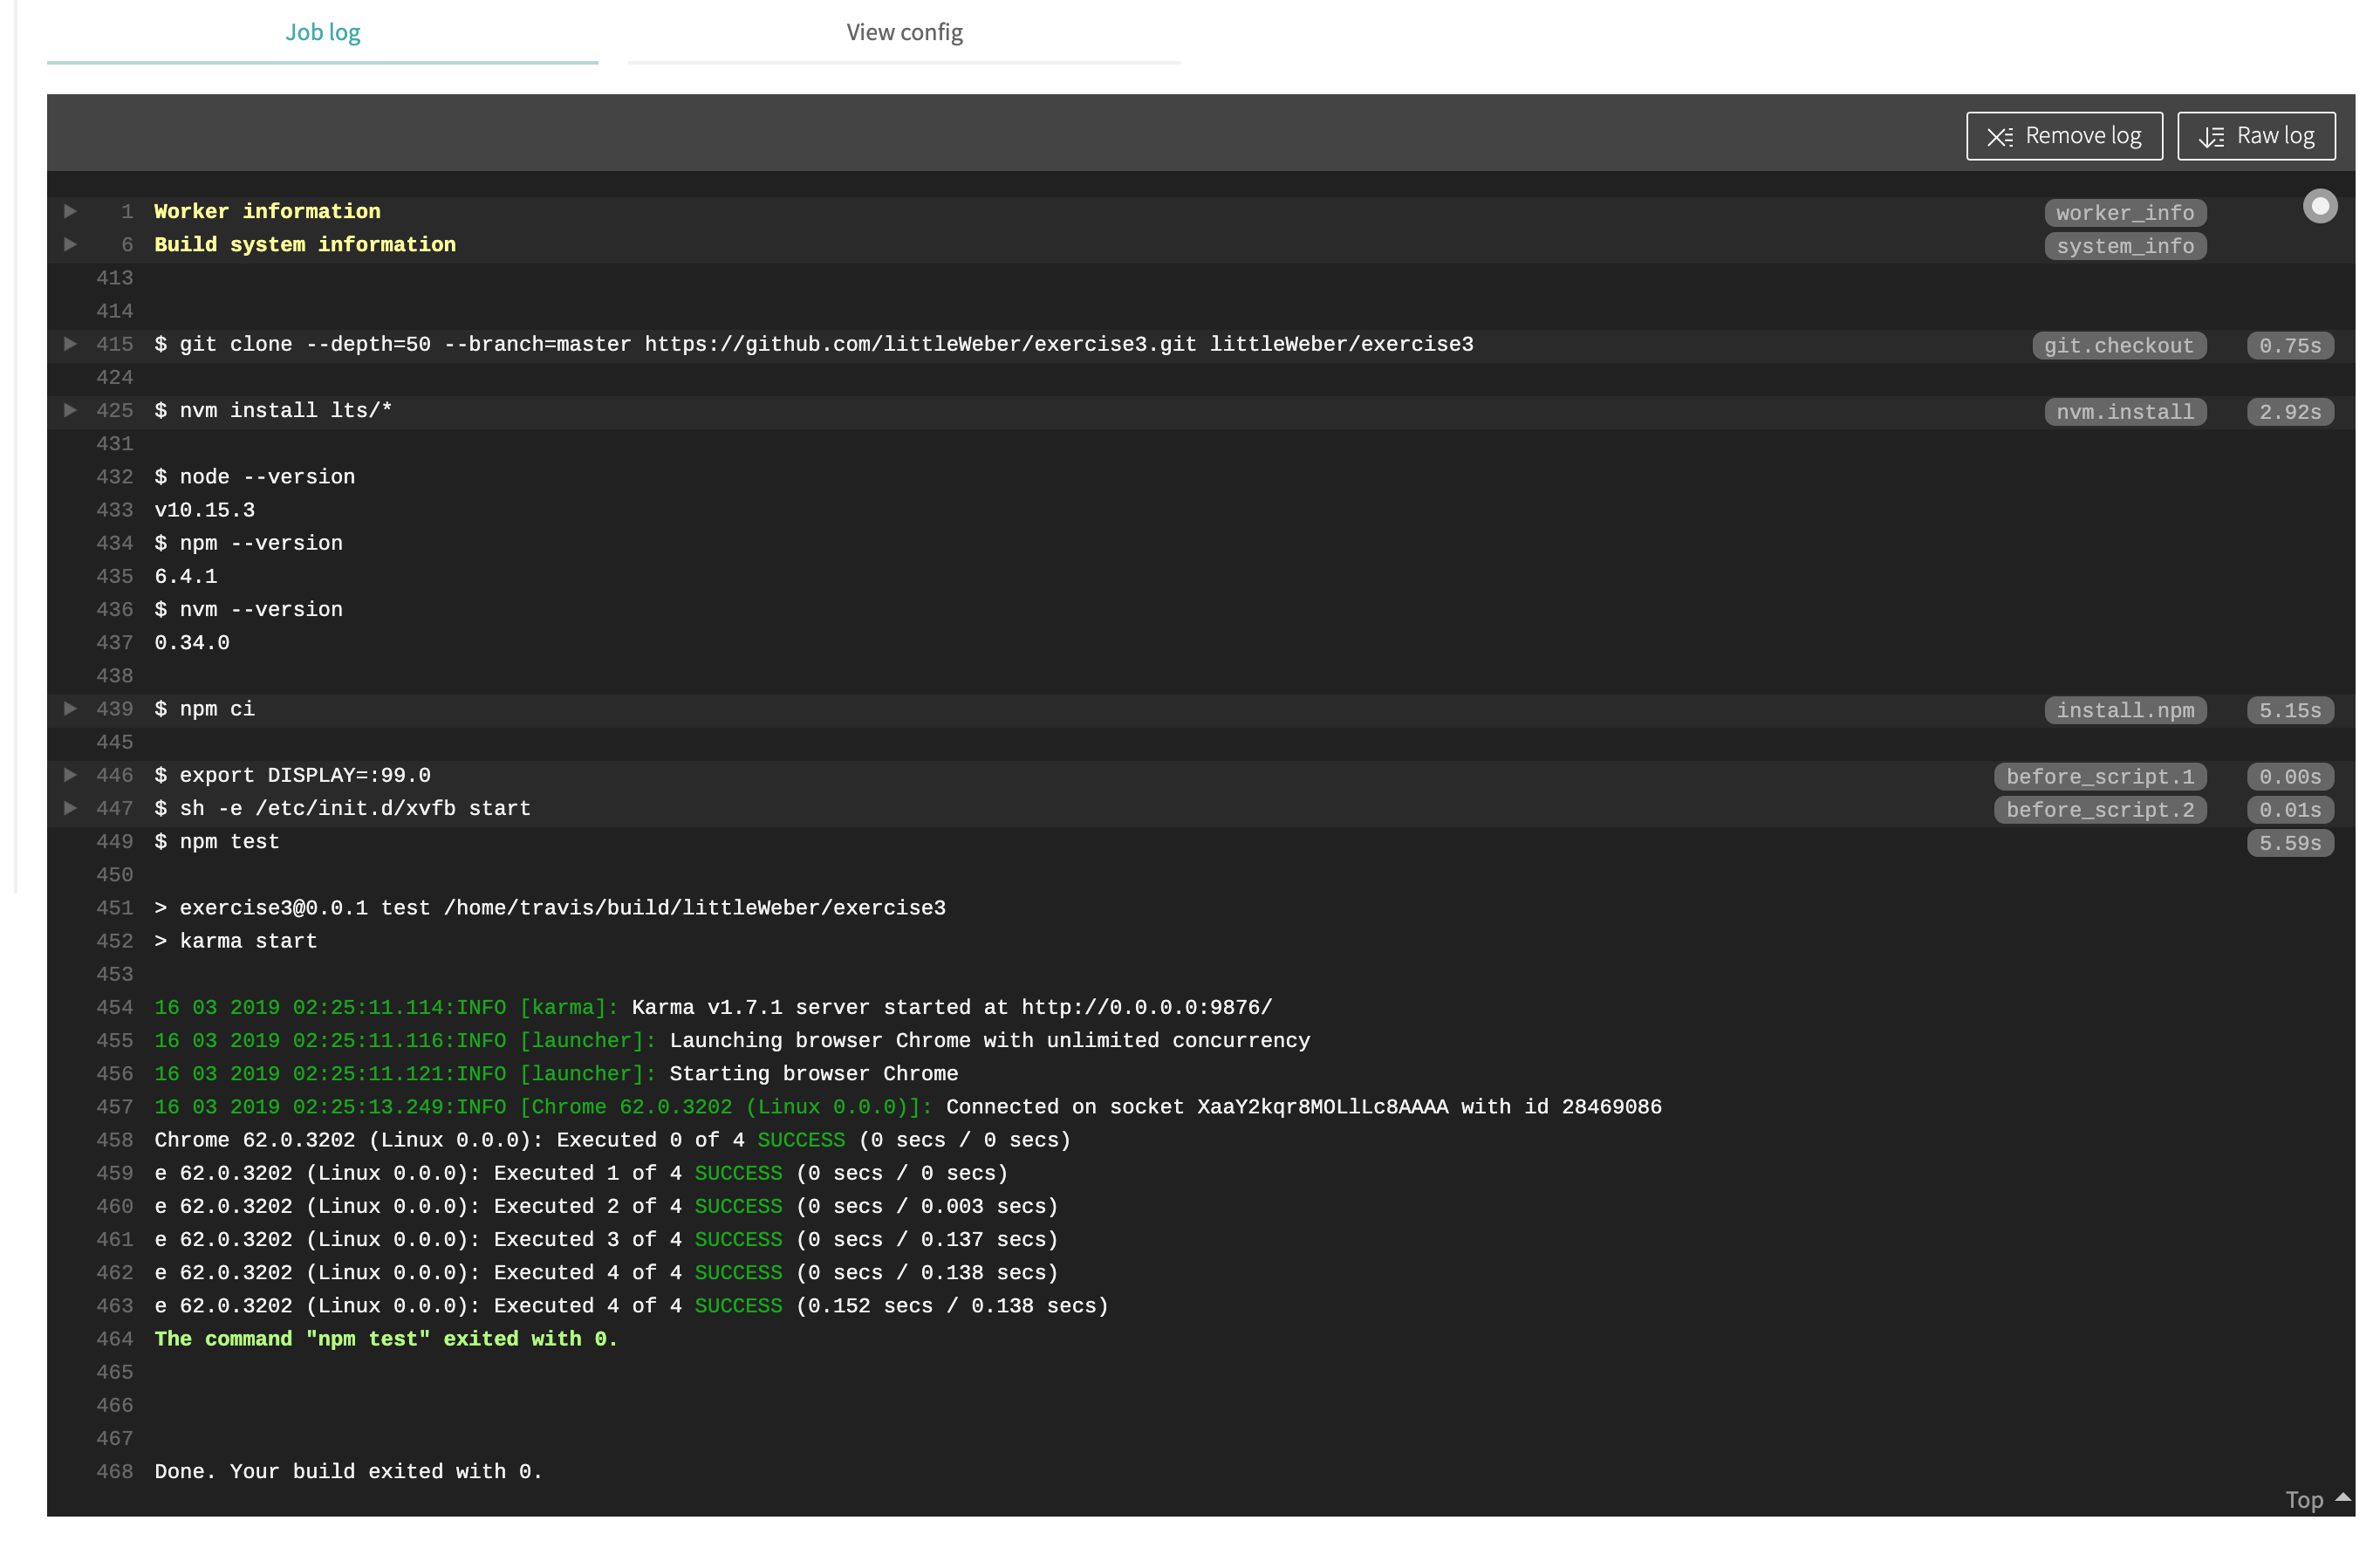
Task: Expand the Worker information section
Action: tap(70, 211)
